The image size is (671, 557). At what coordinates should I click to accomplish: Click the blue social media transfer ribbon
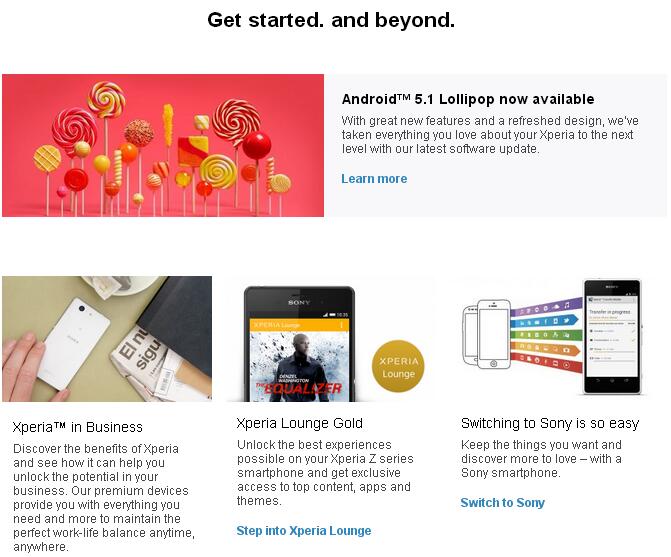tap(544, 321)
